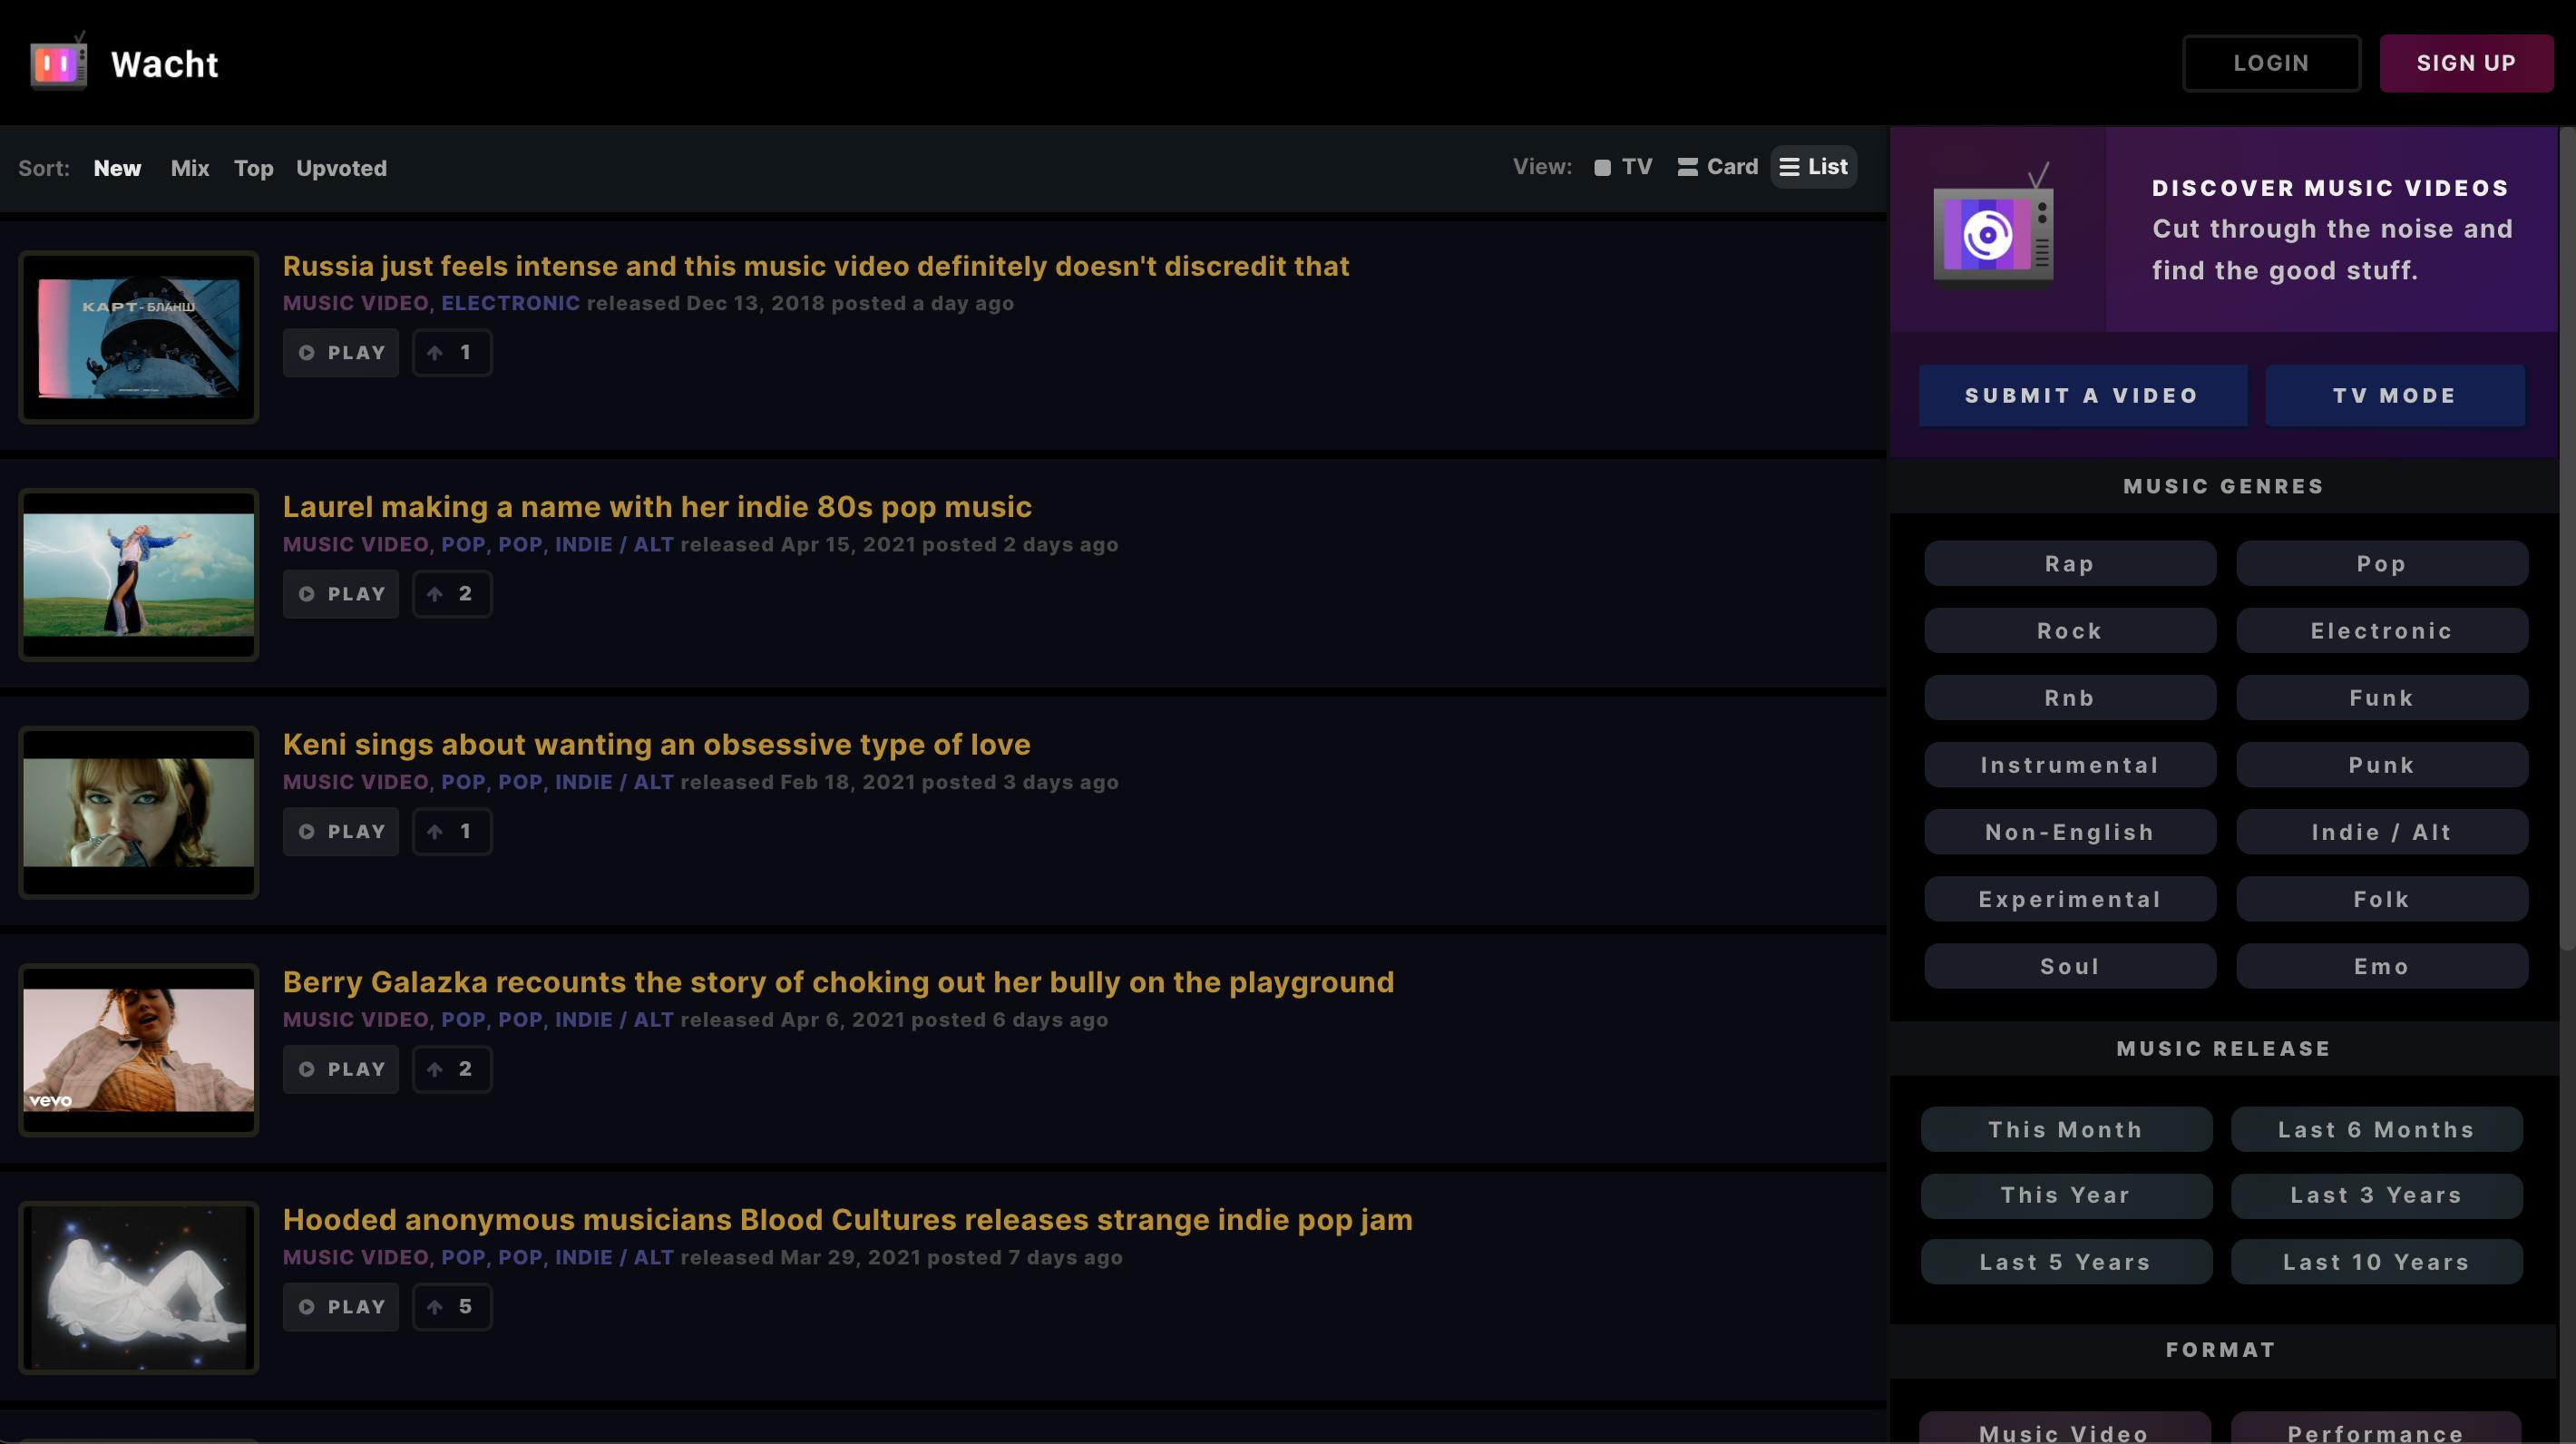Filter by Non-English genre
Image resolution: width=2576 pixels, height=1444 pixels.
2070,832
